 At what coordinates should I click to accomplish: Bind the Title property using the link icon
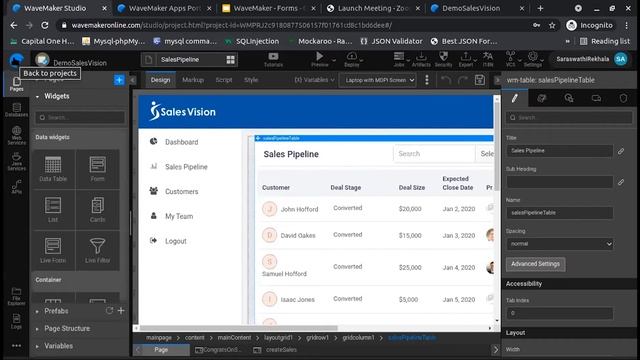[621, 151]
